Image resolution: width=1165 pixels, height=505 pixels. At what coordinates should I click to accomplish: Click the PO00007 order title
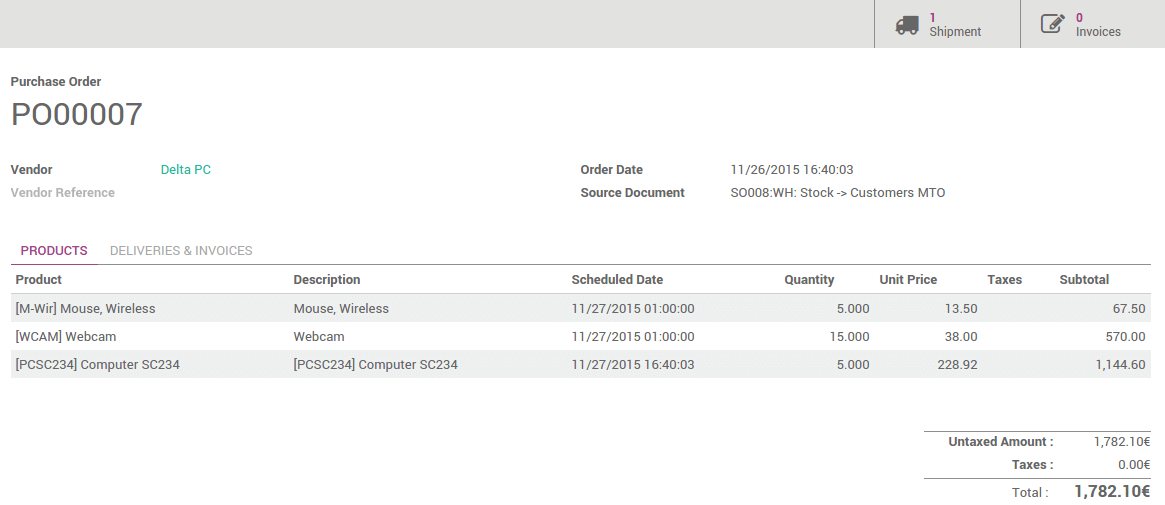coord(77,115)
